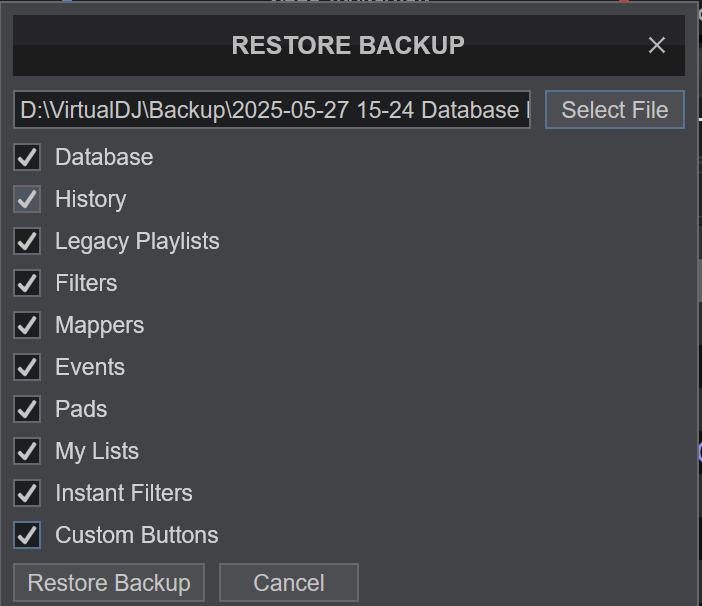Click the Restore Backup button
702x606 pixels.
click(x=109, y=582)
